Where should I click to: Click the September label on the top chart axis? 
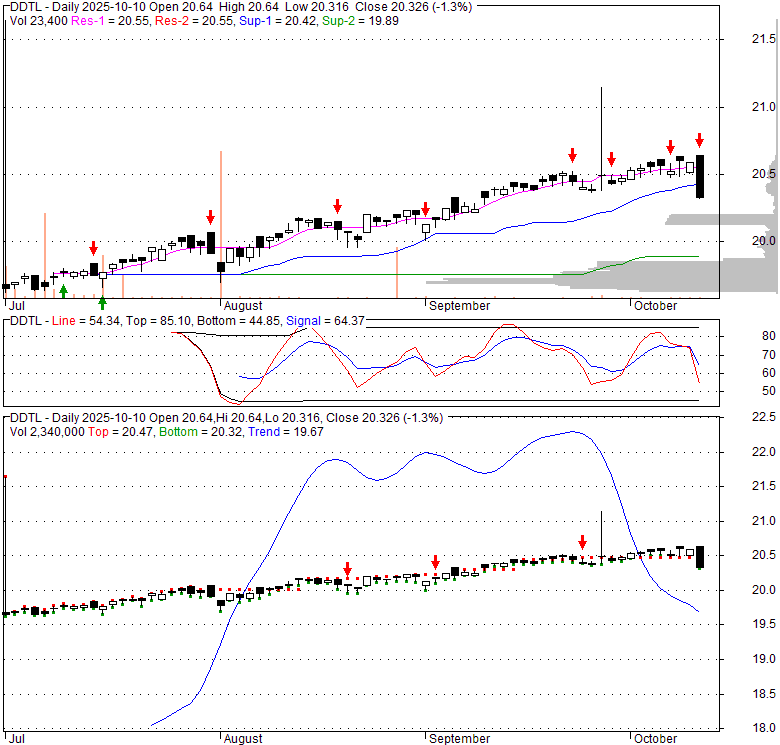point(459,306)
